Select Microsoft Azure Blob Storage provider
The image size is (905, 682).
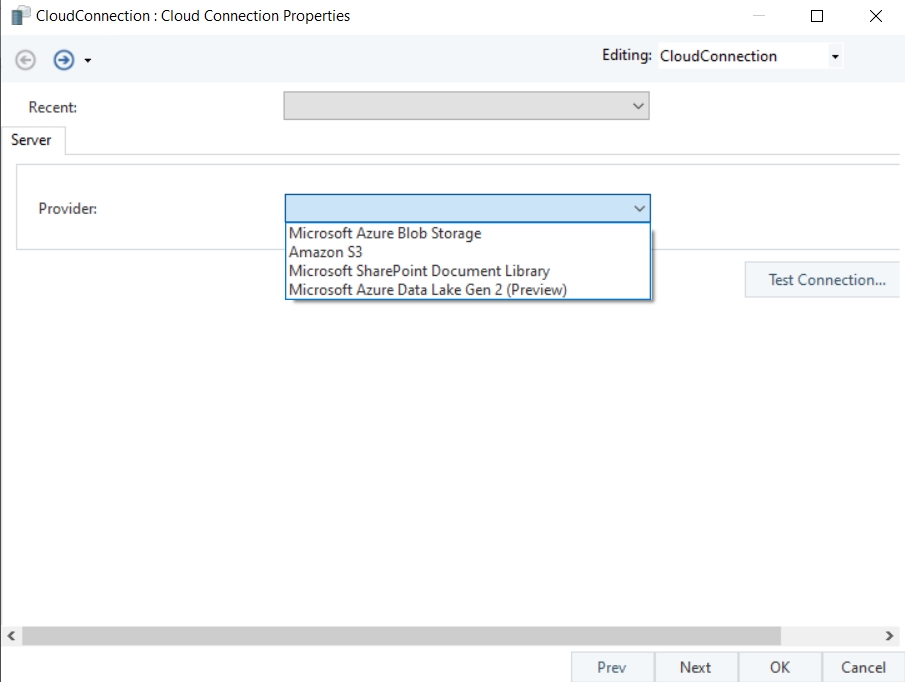tap(385, 233)
